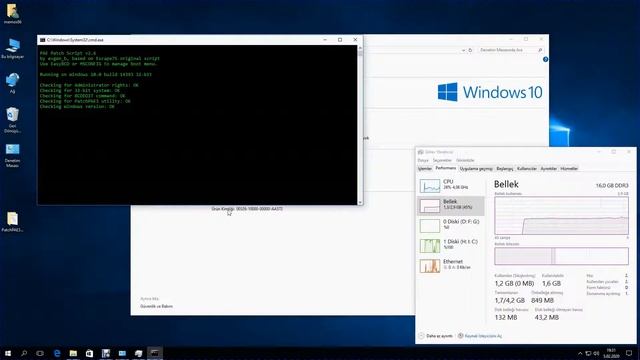Select 1 Diski (H: I: C:) item
Screen dimensions: 640x360
(x=451, y=246)
